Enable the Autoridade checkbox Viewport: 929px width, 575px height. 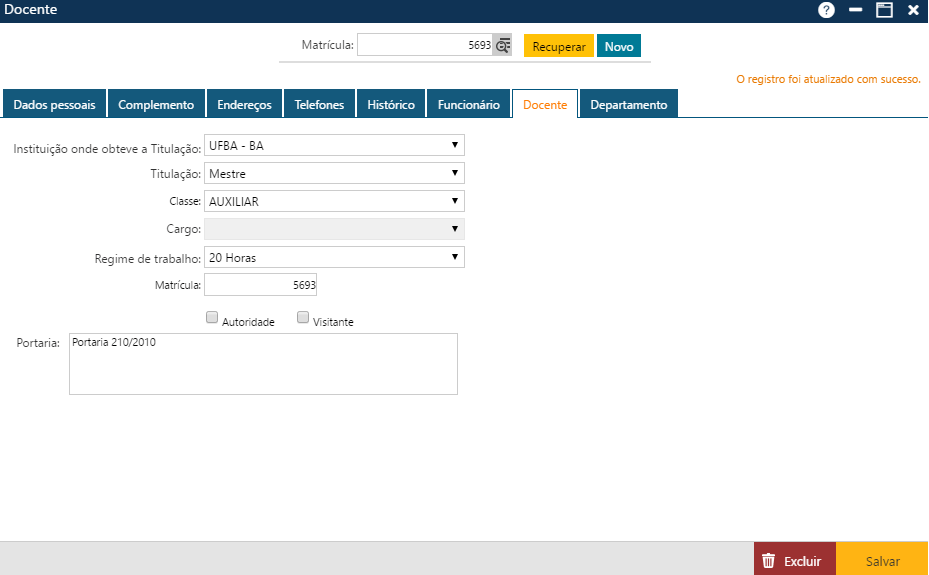click(212, 317)
